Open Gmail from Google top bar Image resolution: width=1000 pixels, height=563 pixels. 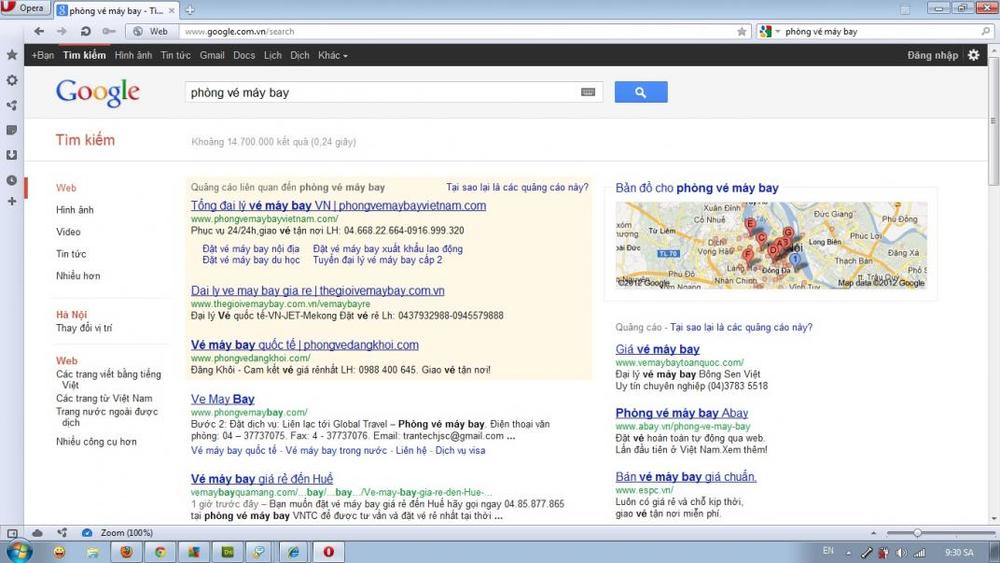coord(212,55)
